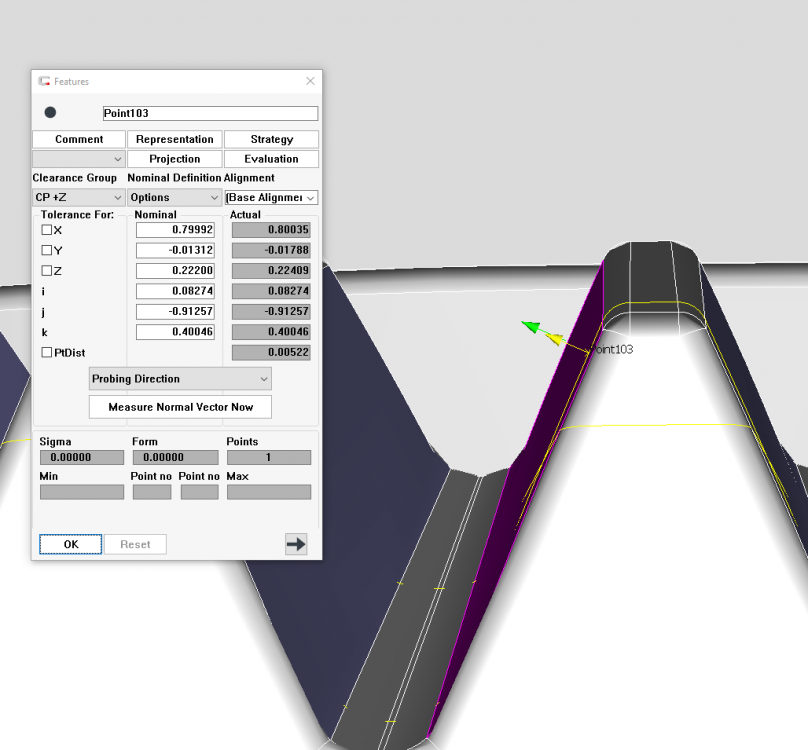Click the Representation button
Viewport: 808px width, 750px height.
175,139
